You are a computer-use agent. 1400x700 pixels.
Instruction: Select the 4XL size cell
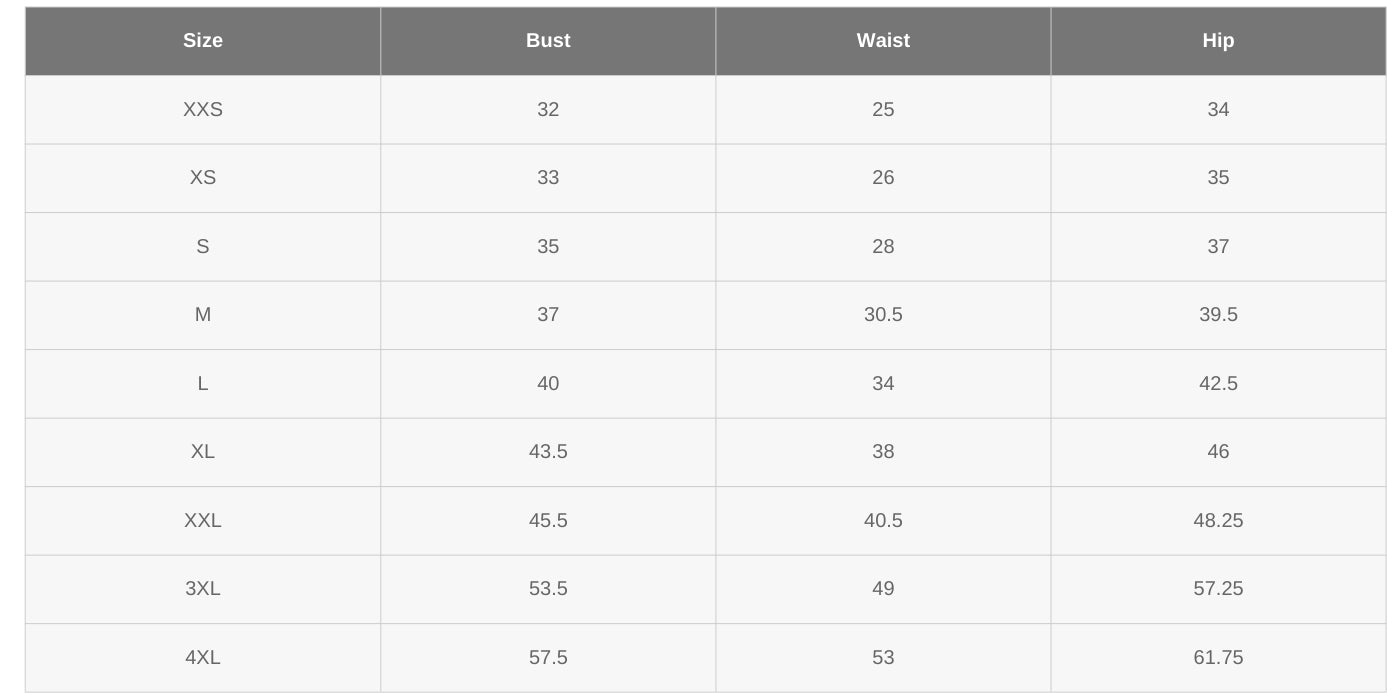(x=203, y=658)
